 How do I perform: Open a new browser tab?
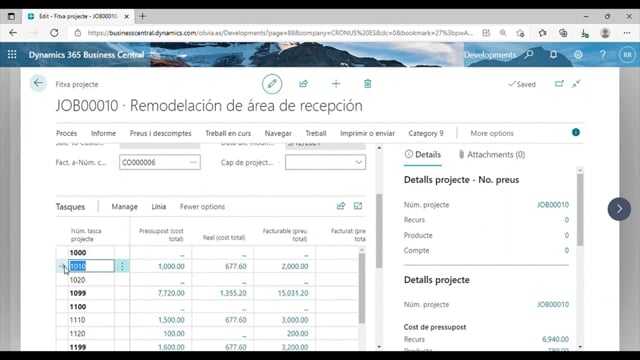(142, 16)
